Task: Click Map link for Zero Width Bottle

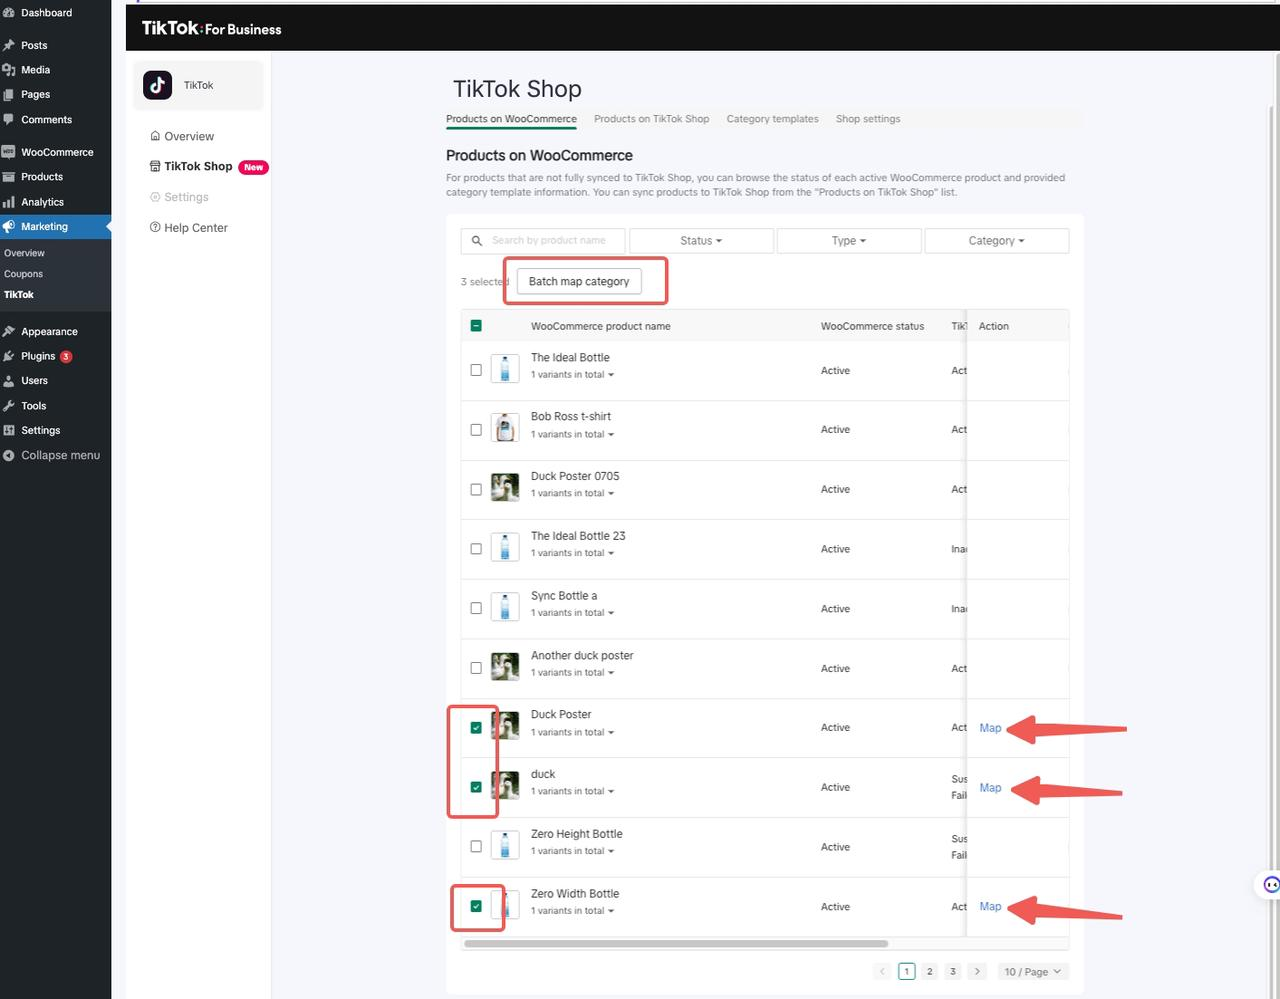Action: click(990, 906)
